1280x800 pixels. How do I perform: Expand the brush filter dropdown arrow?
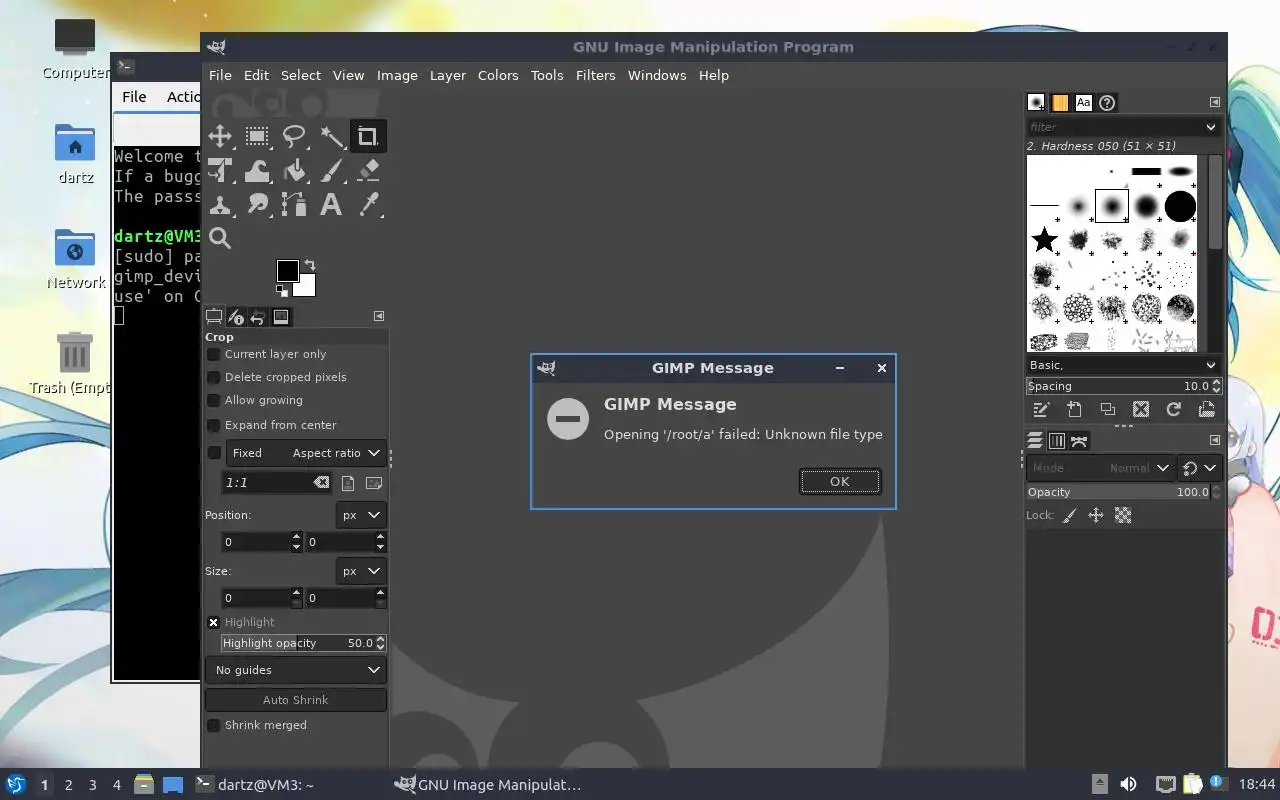coord(1211,127)
